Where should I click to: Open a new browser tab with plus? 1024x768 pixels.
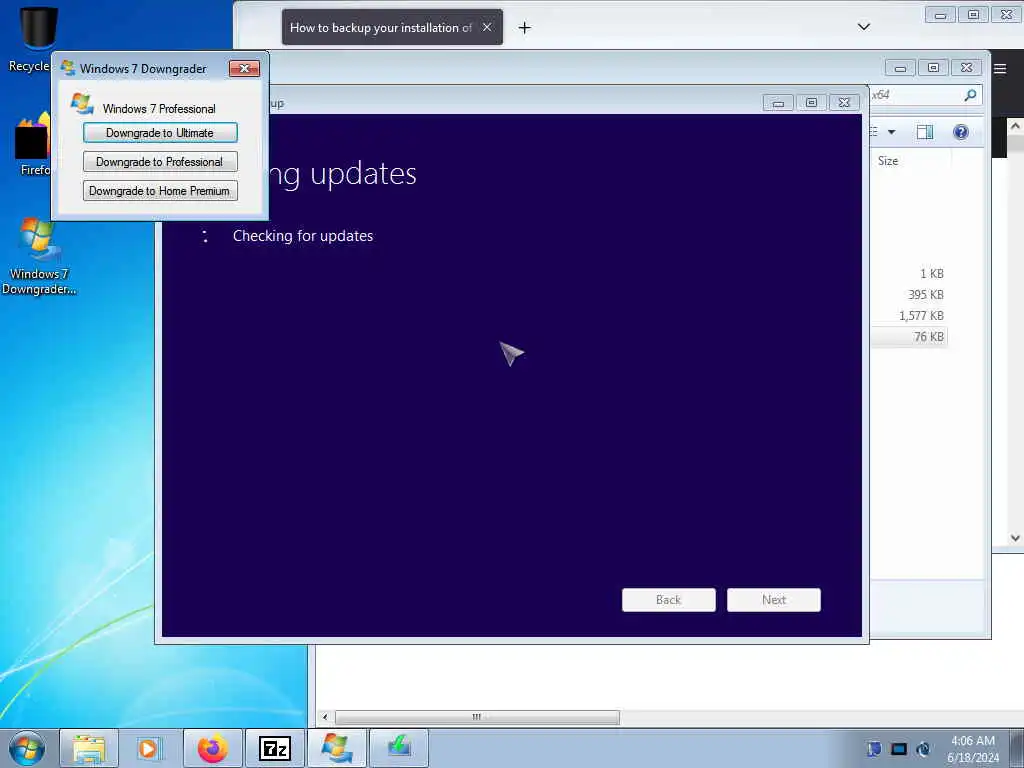pyautogui.click(x=524, y=27)
